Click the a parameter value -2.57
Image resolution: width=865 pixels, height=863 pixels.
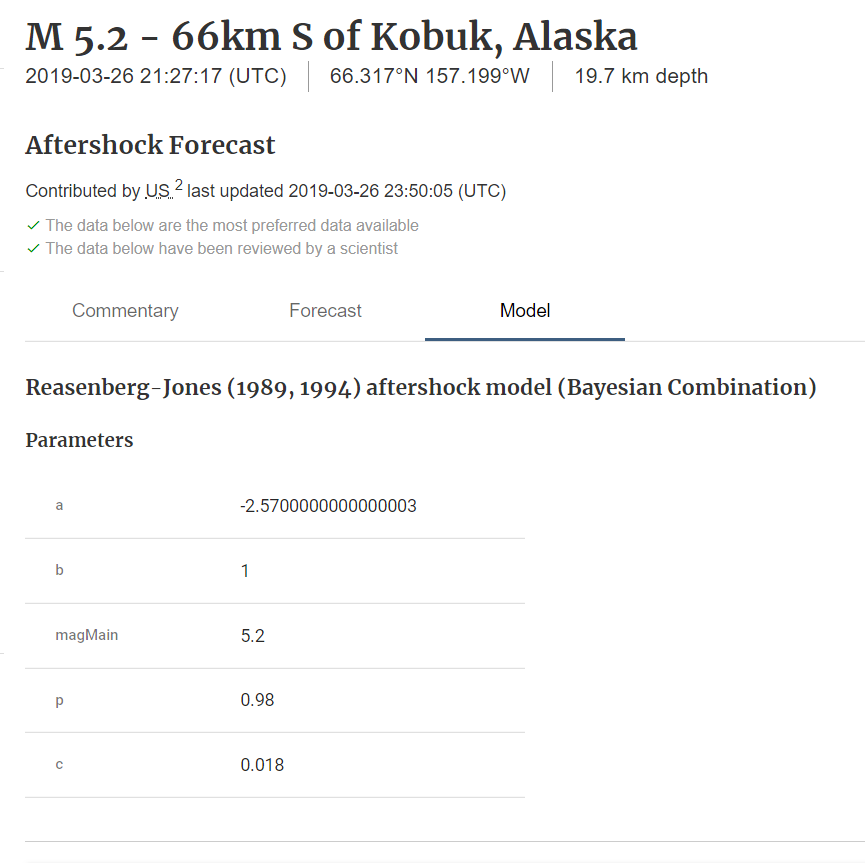coord(328,506)
